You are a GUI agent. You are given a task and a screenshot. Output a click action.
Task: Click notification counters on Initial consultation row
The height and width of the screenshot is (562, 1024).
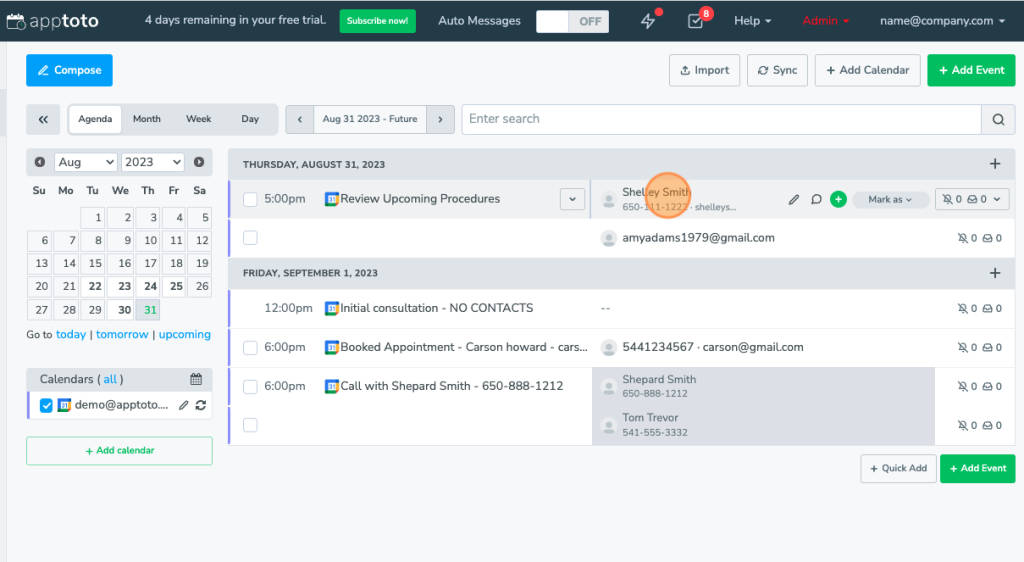click(x=979, y=308)
